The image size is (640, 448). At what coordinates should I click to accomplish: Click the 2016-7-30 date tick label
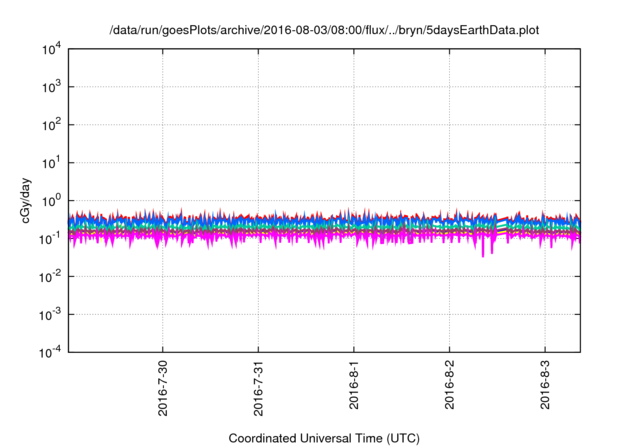click(162, 388)
